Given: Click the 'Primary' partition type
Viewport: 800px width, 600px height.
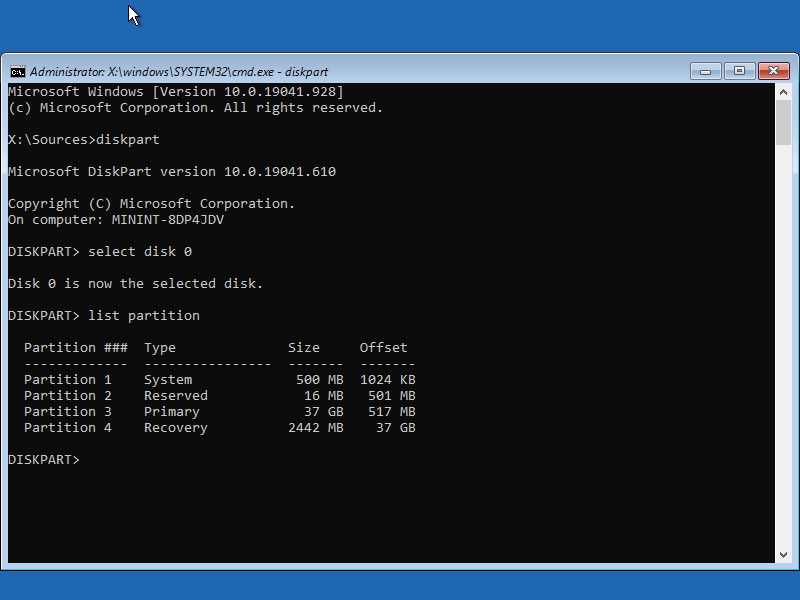Looking at the screenshot, I should (171, 412).
